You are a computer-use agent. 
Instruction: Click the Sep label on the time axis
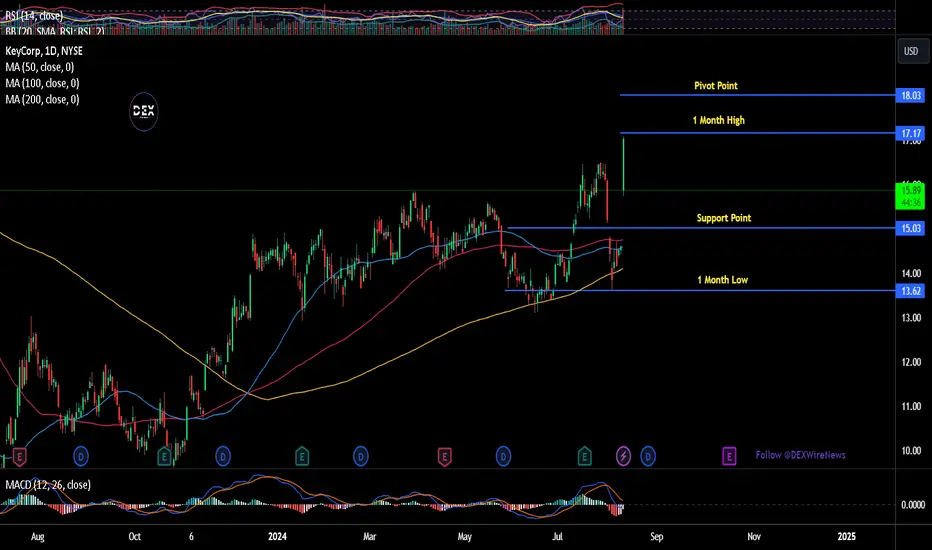(x=656, y=537)
